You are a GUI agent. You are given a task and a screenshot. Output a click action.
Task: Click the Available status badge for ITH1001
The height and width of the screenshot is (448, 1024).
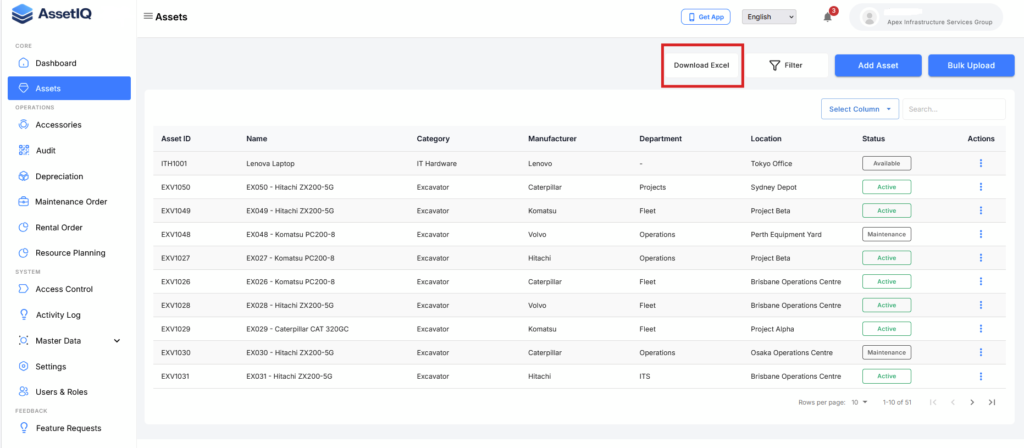[886, 163]
